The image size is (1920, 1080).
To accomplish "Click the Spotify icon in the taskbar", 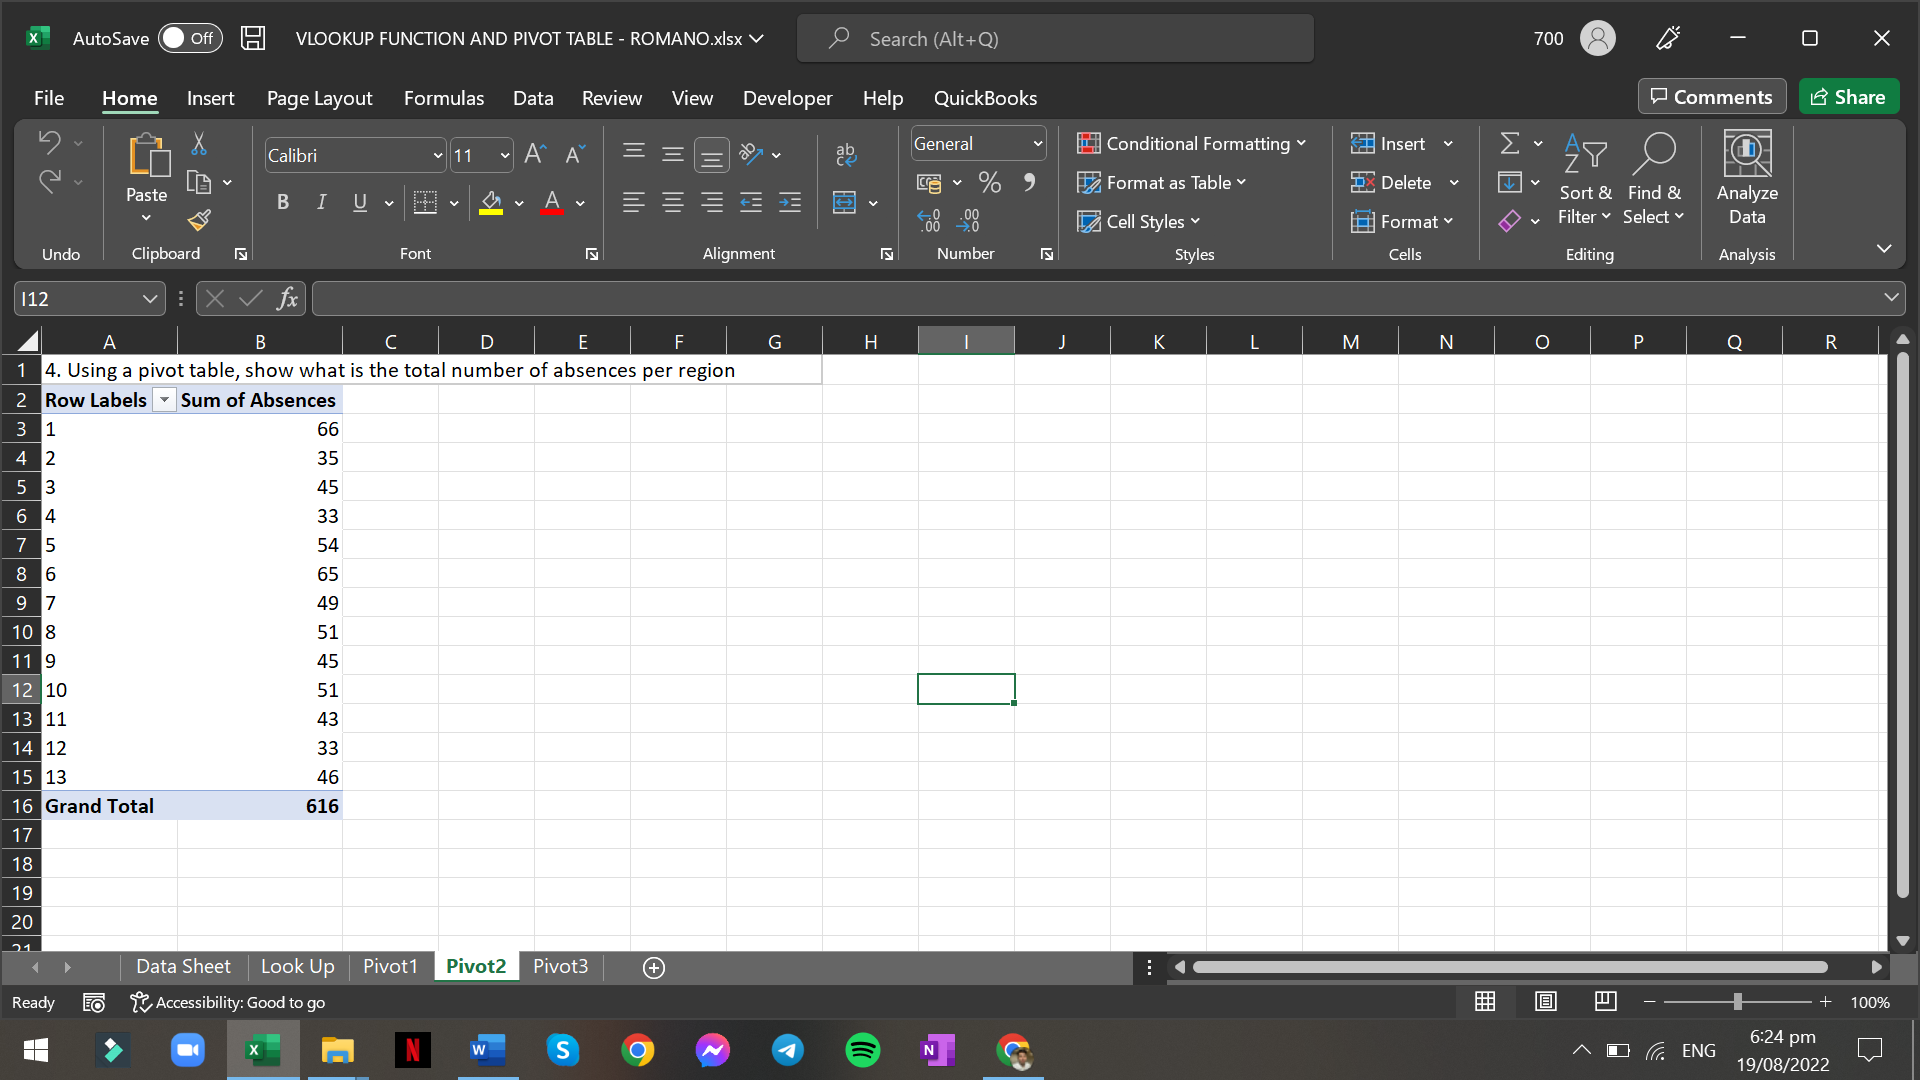I will pyautogui.click(x=862, y=1050).
